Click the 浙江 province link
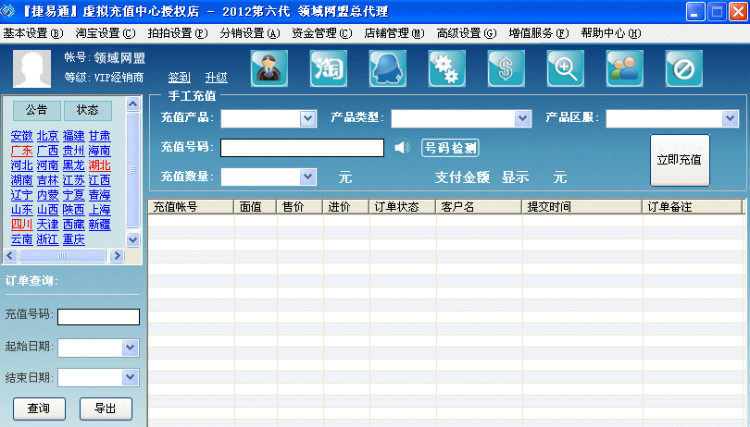The width and height of the screenshot is (750, 427). 48,239
